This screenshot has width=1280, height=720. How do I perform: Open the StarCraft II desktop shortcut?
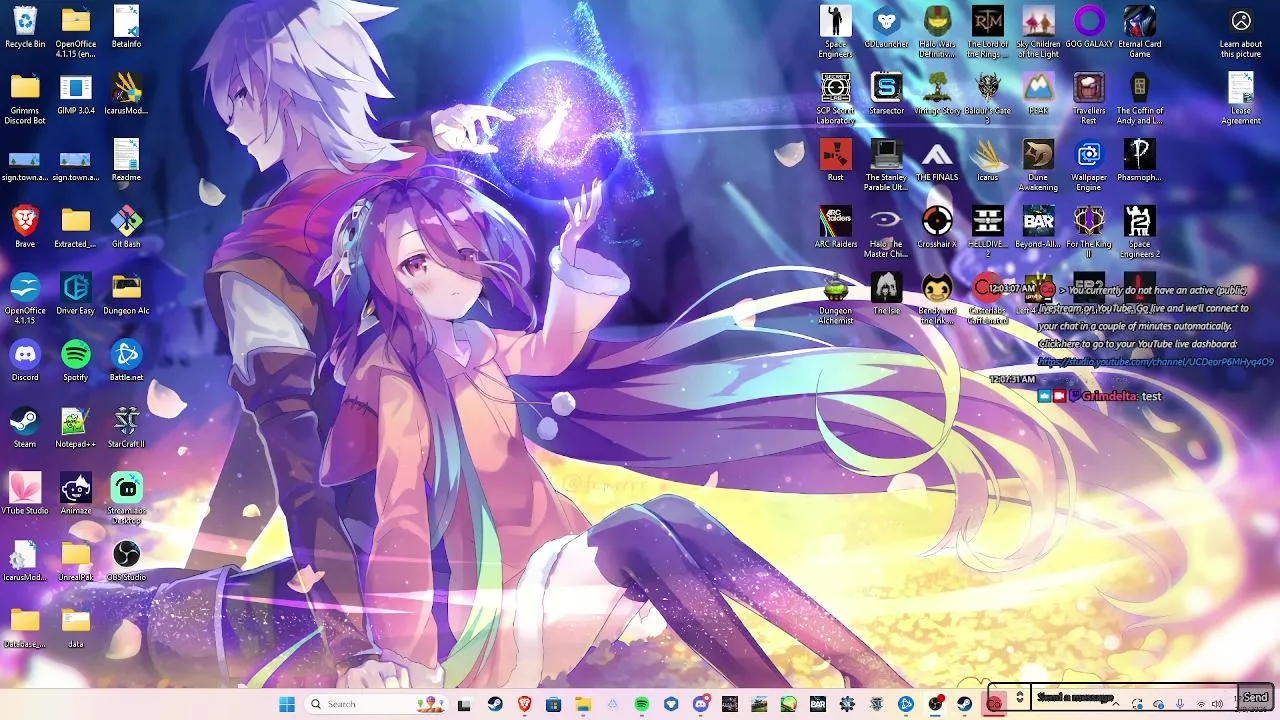point(126,428)
